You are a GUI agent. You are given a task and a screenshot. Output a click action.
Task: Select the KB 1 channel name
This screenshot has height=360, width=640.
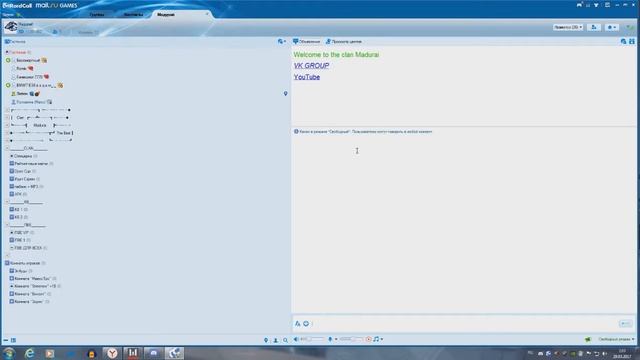(x=18, y=209)
